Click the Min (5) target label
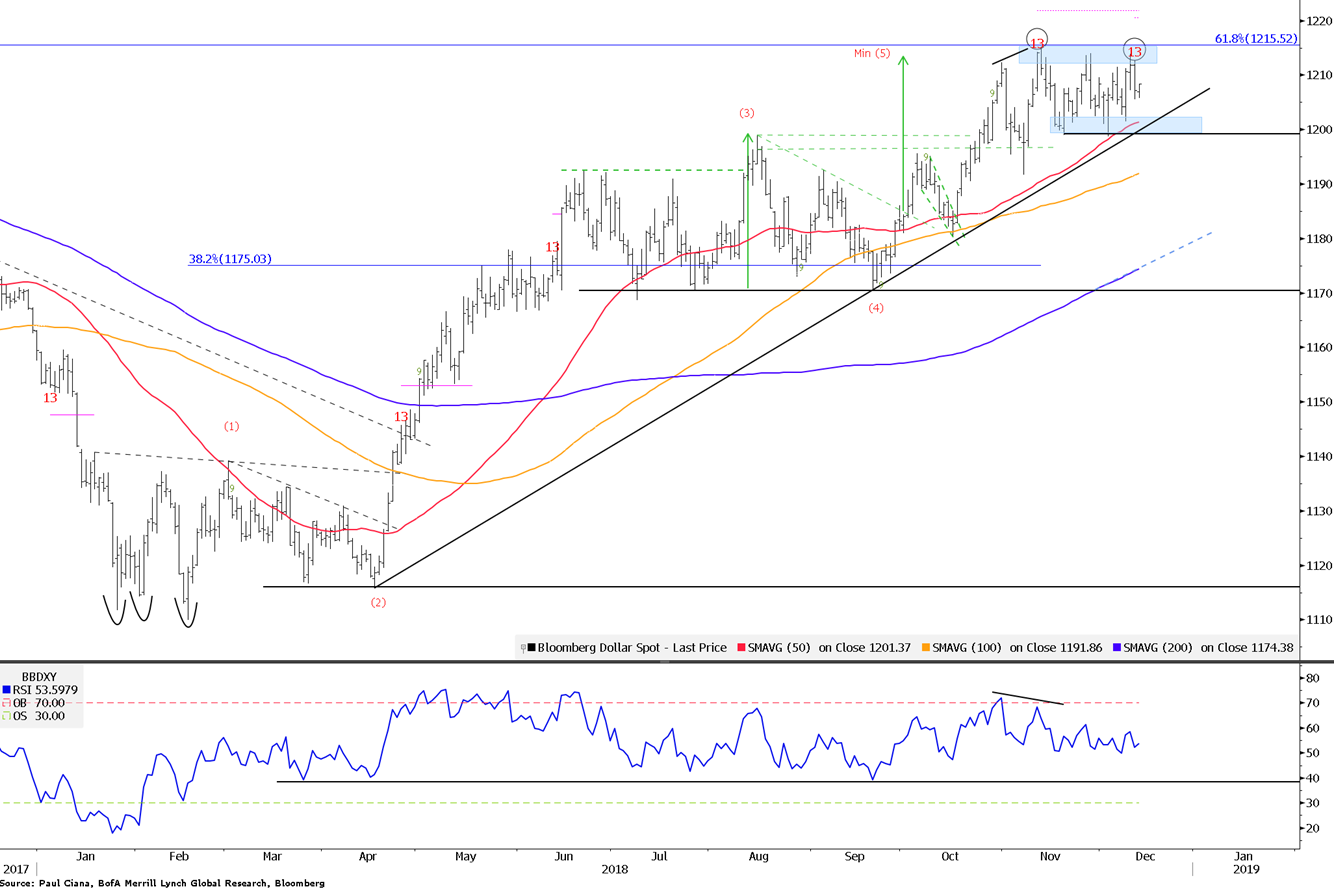This screenshot has width=1334, height=889. [871, 52]
